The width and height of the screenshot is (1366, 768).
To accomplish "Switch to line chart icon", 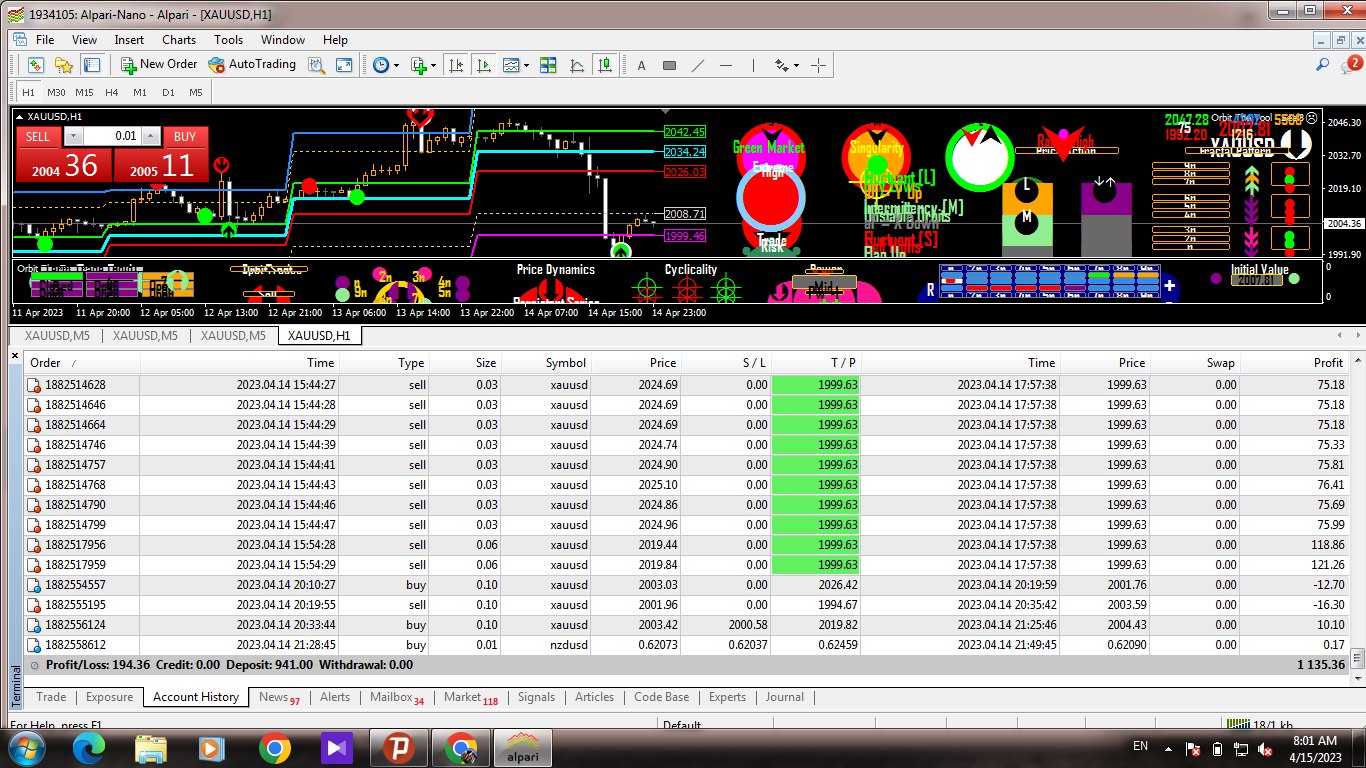I will (x=577, y=65).
